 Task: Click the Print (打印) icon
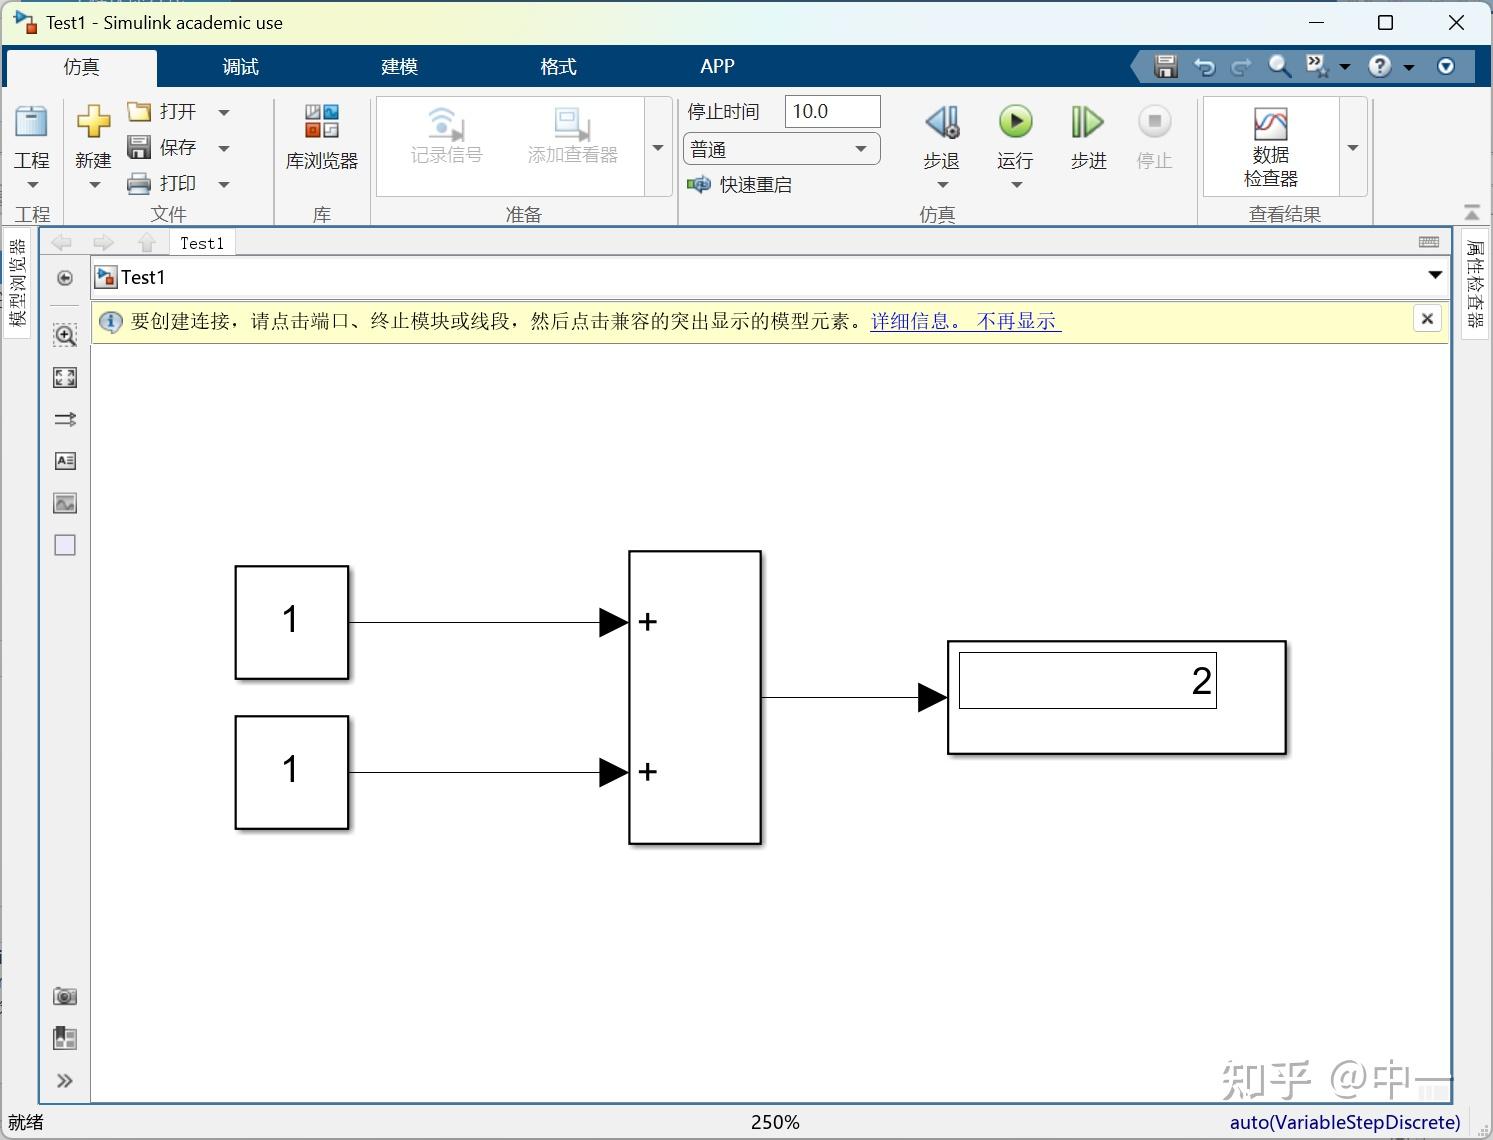point(139,183)
